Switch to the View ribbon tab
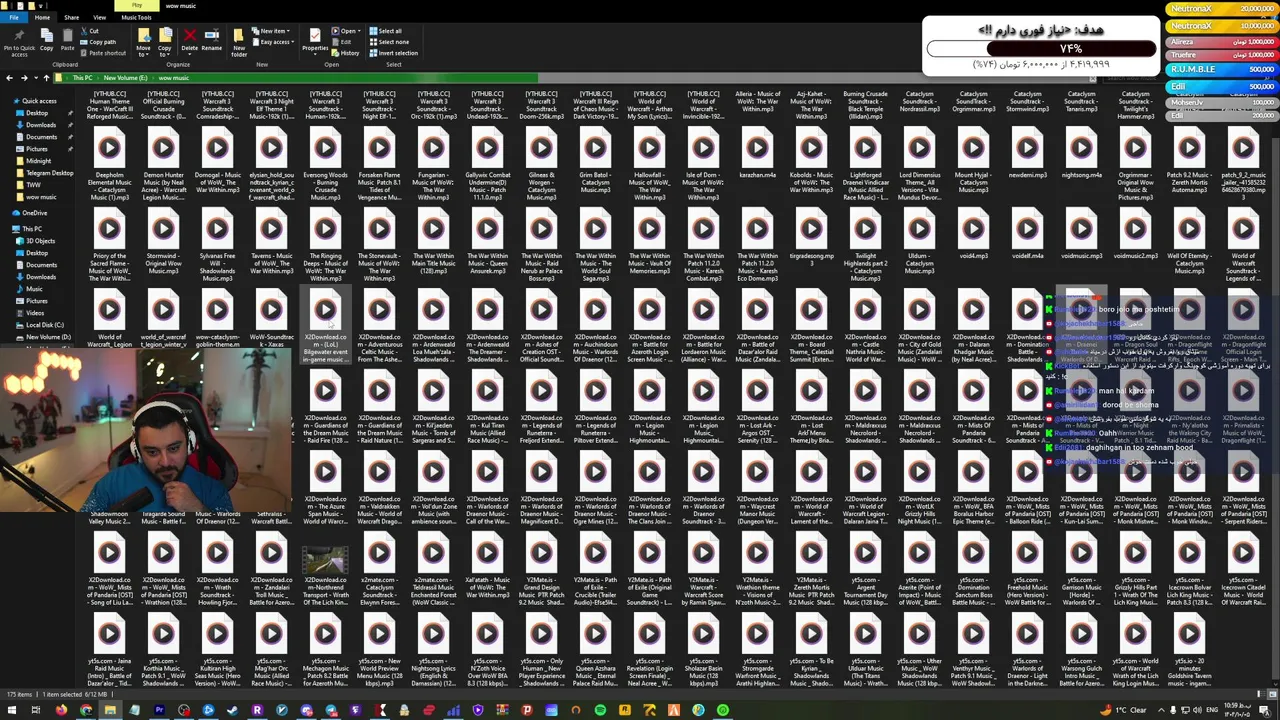The image size is (1280, 720). (x=99, y=18)
